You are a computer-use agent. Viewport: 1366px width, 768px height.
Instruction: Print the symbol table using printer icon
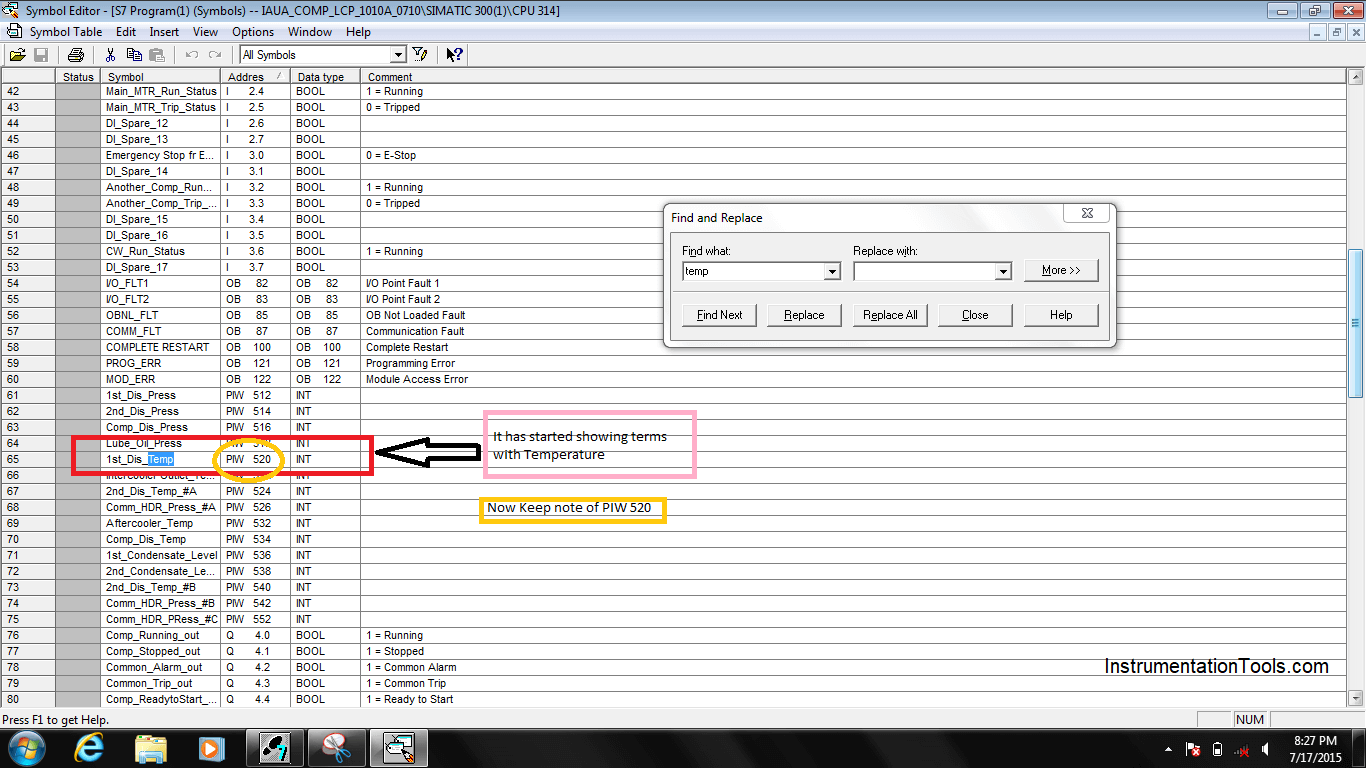(75, 55)
